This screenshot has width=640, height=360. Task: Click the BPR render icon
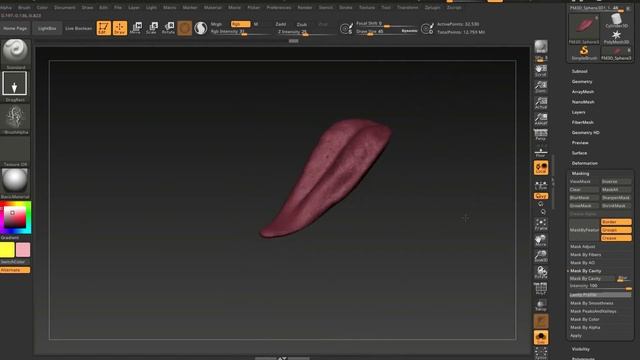click(x=541, y=47)
